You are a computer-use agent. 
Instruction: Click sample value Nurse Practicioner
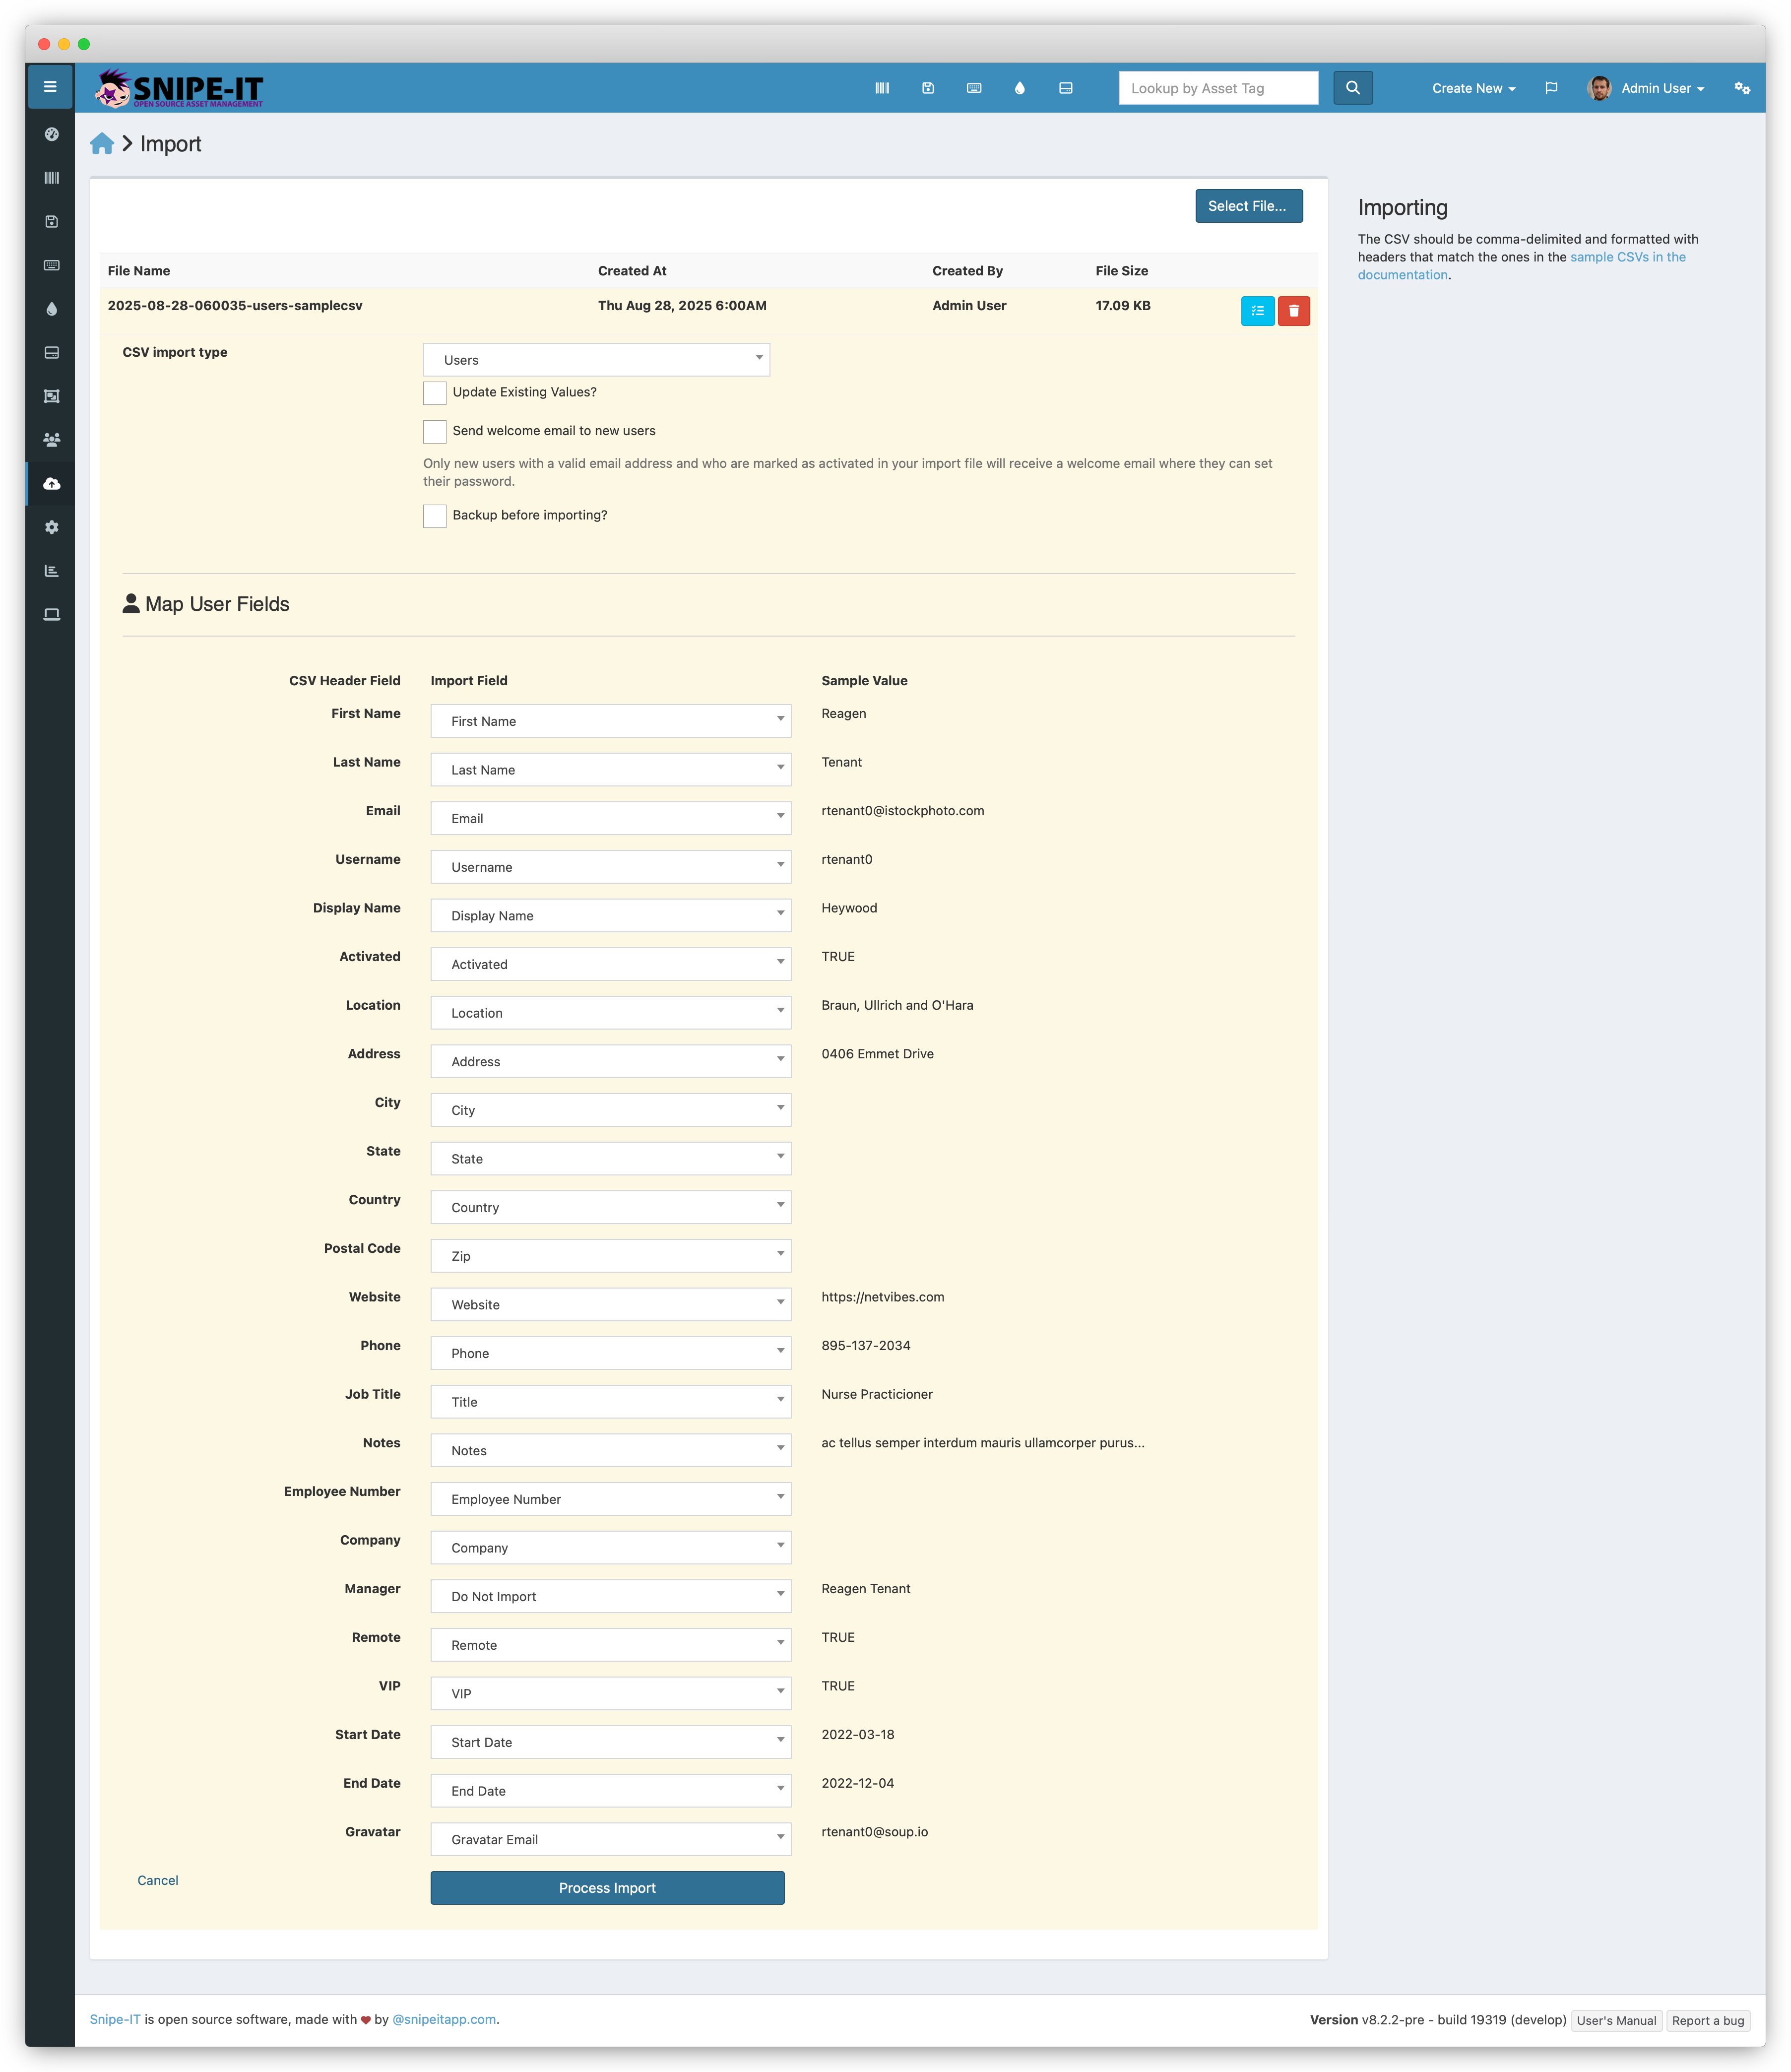coord(877,1394)
